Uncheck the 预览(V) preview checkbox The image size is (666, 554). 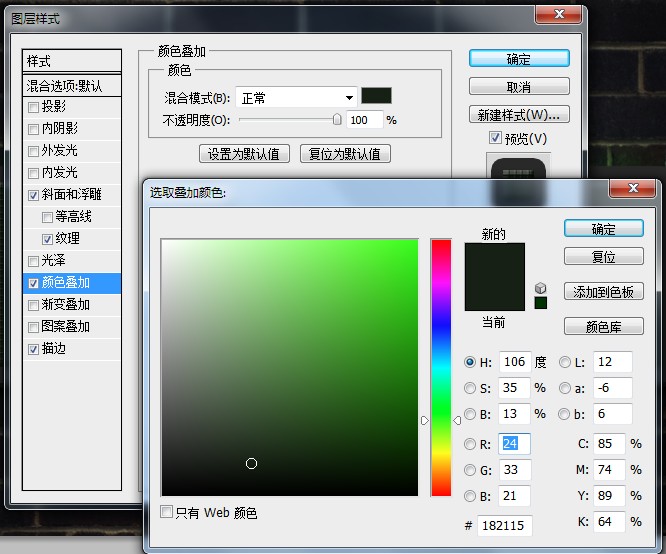coord(495,137)
